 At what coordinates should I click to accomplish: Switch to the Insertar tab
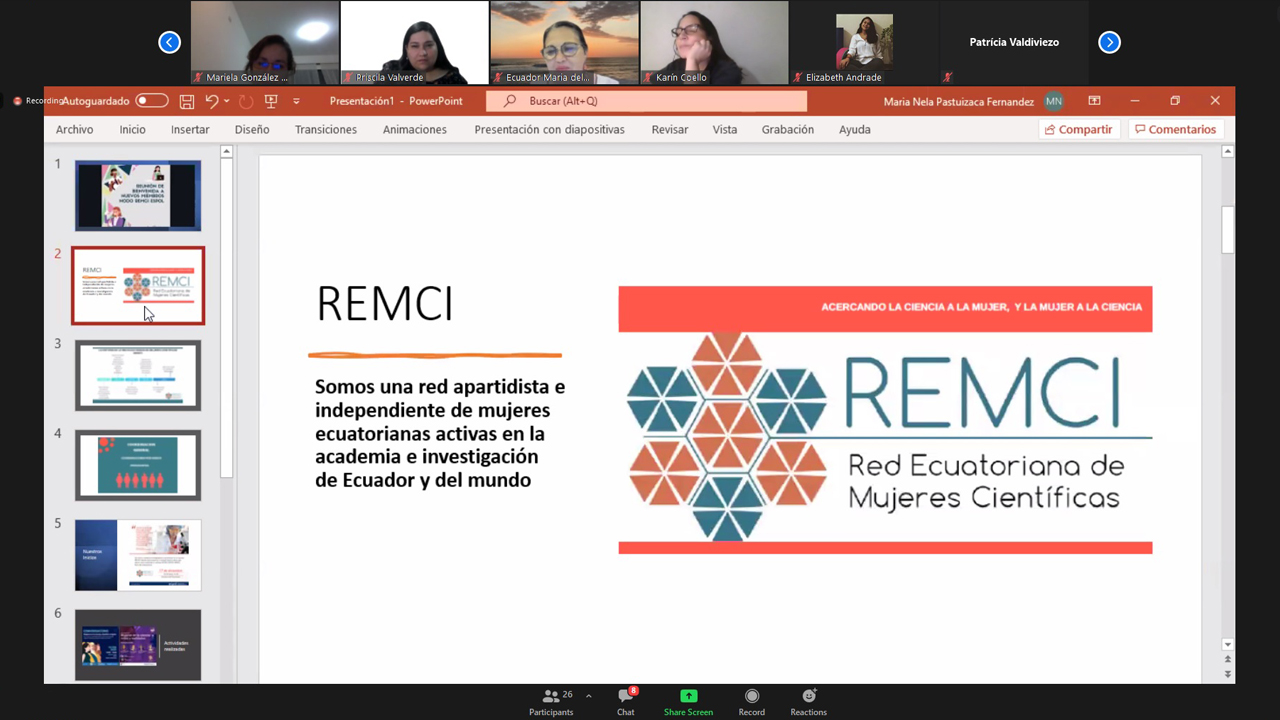[x=190, y=129]
